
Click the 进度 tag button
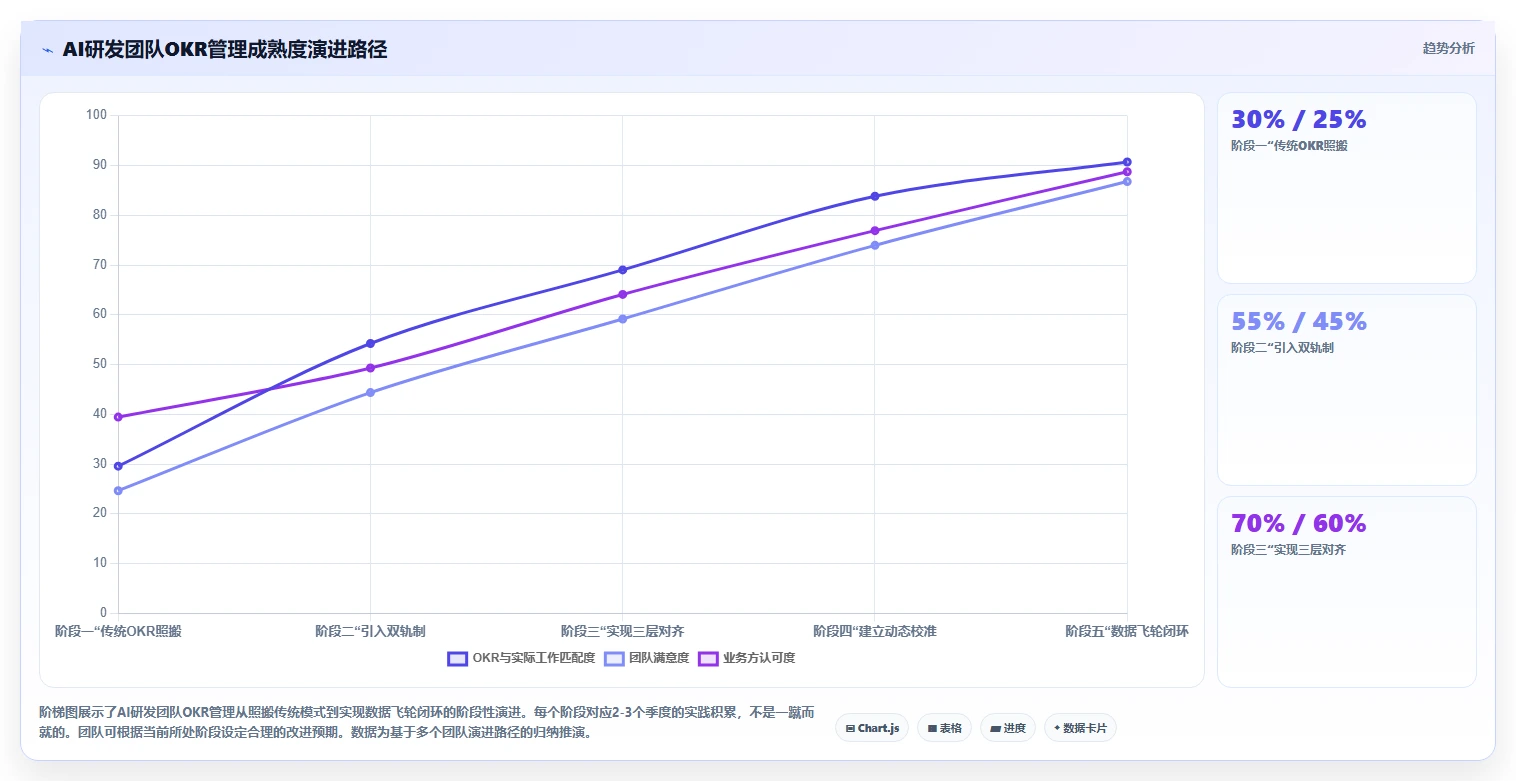click(x=1008, y=728)
